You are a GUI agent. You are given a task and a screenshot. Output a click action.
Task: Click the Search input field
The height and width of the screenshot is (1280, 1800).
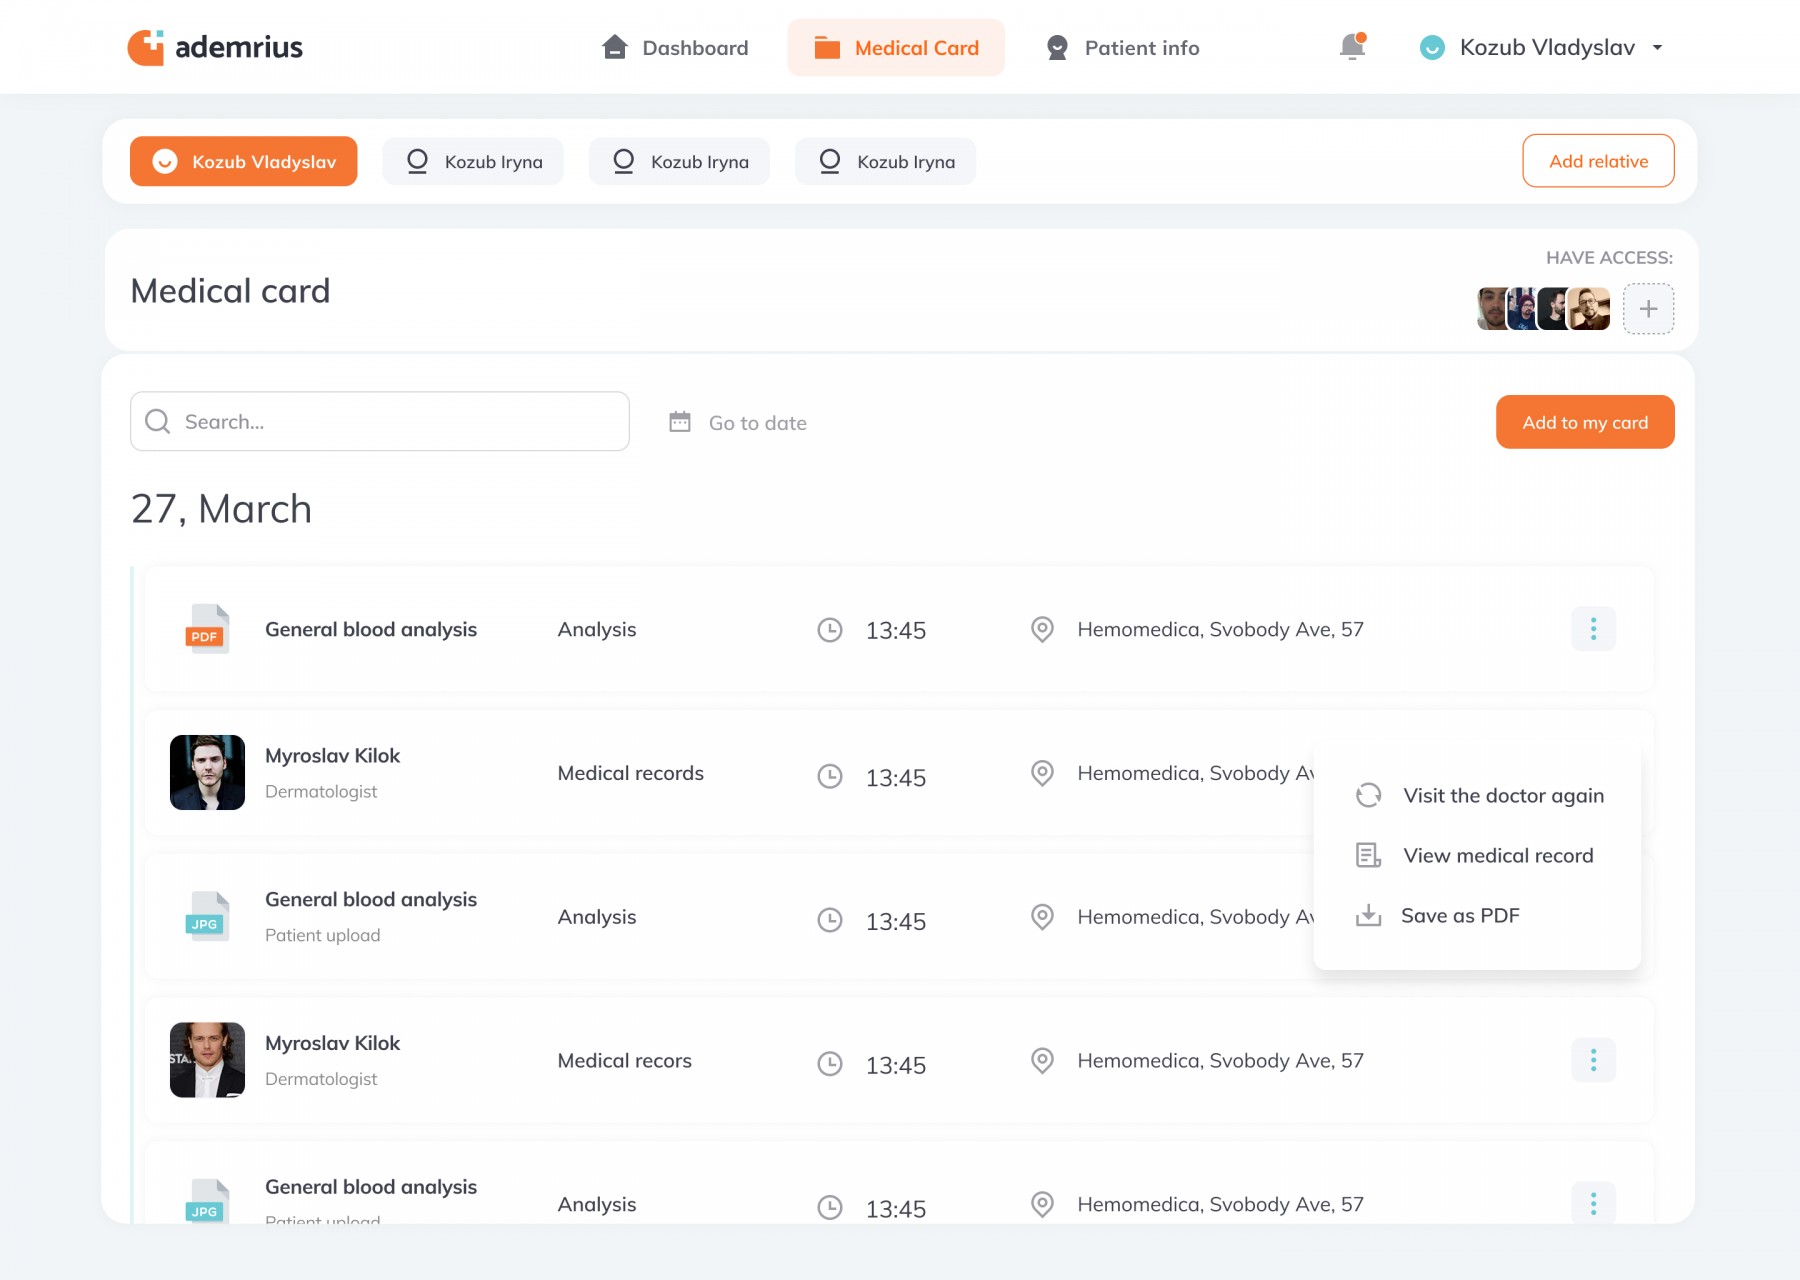coord(380,422)
